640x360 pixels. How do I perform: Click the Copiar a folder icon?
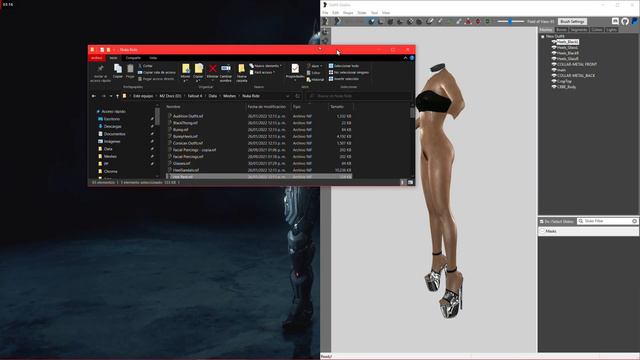pos(198,69)
